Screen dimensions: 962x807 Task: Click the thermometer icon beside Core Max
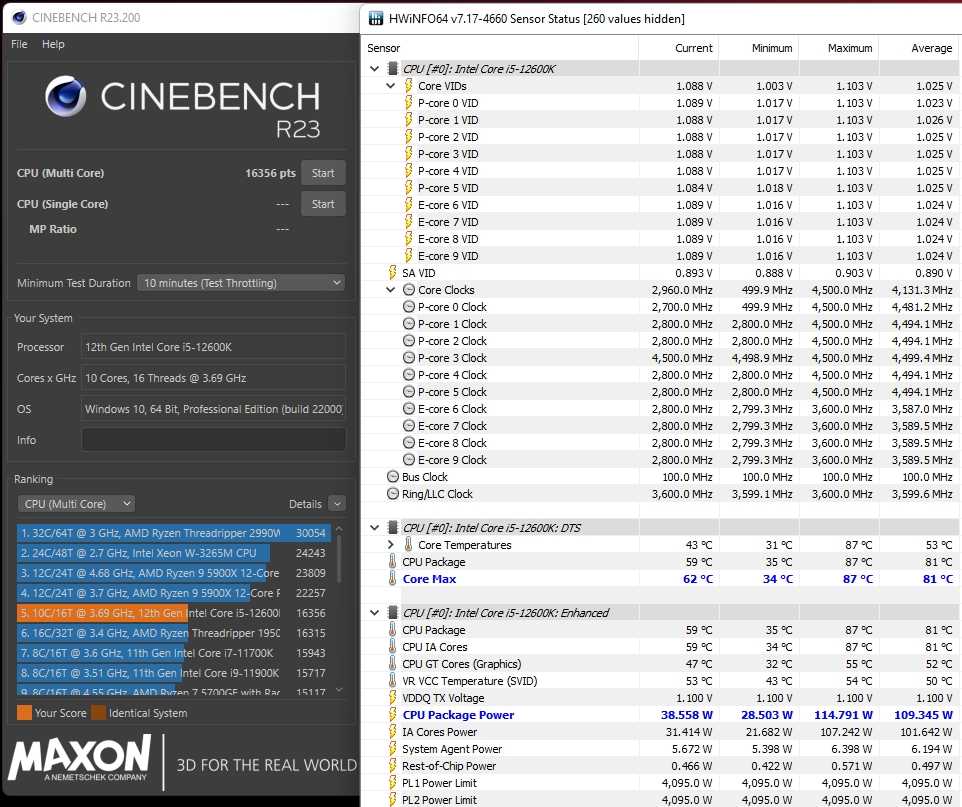pos(392,579)
